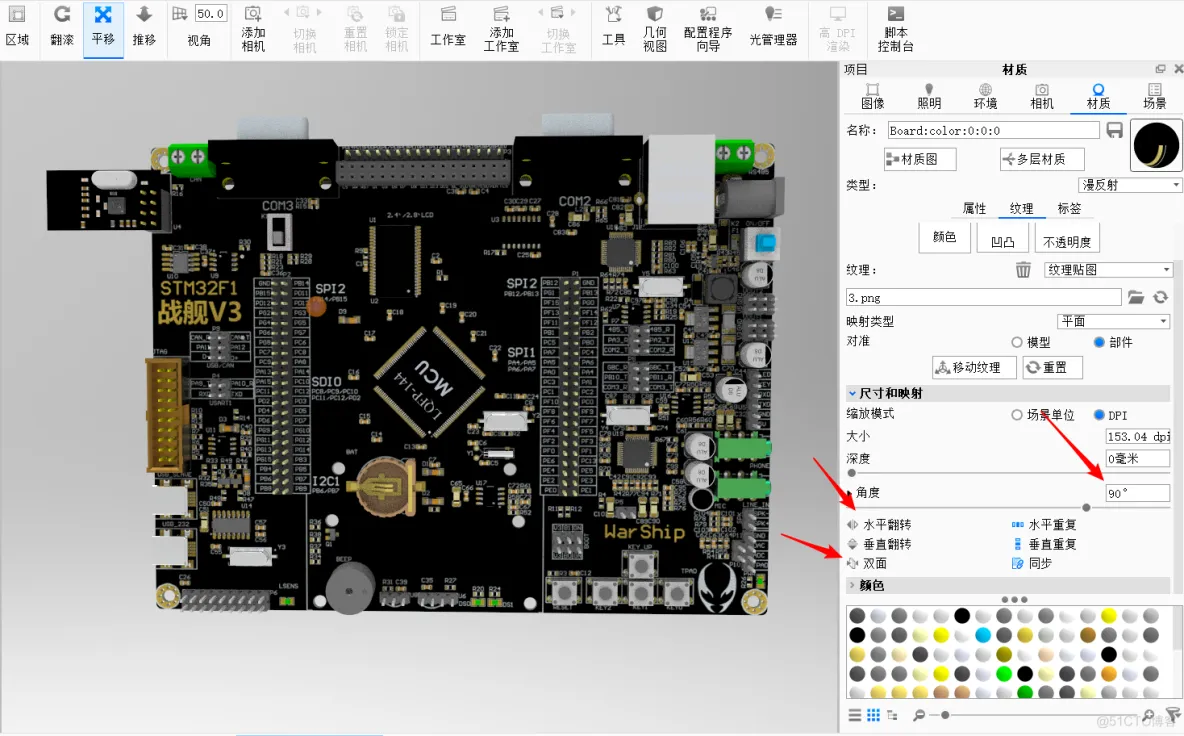Refresh the 3.png texture with reload icon

1161,297
